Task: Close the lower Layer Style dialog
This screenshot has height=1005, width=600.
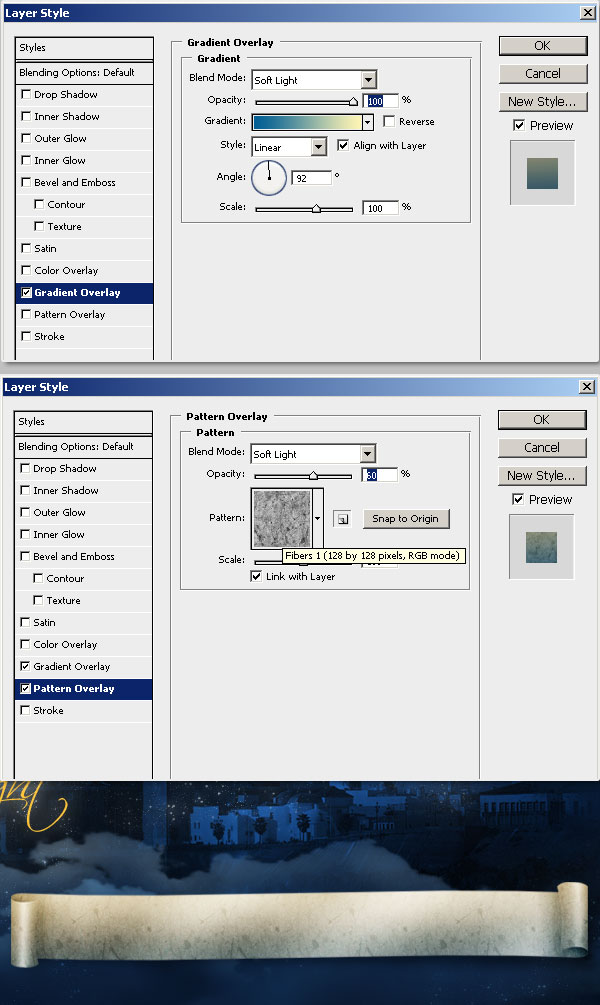Action: coord(586,386)
